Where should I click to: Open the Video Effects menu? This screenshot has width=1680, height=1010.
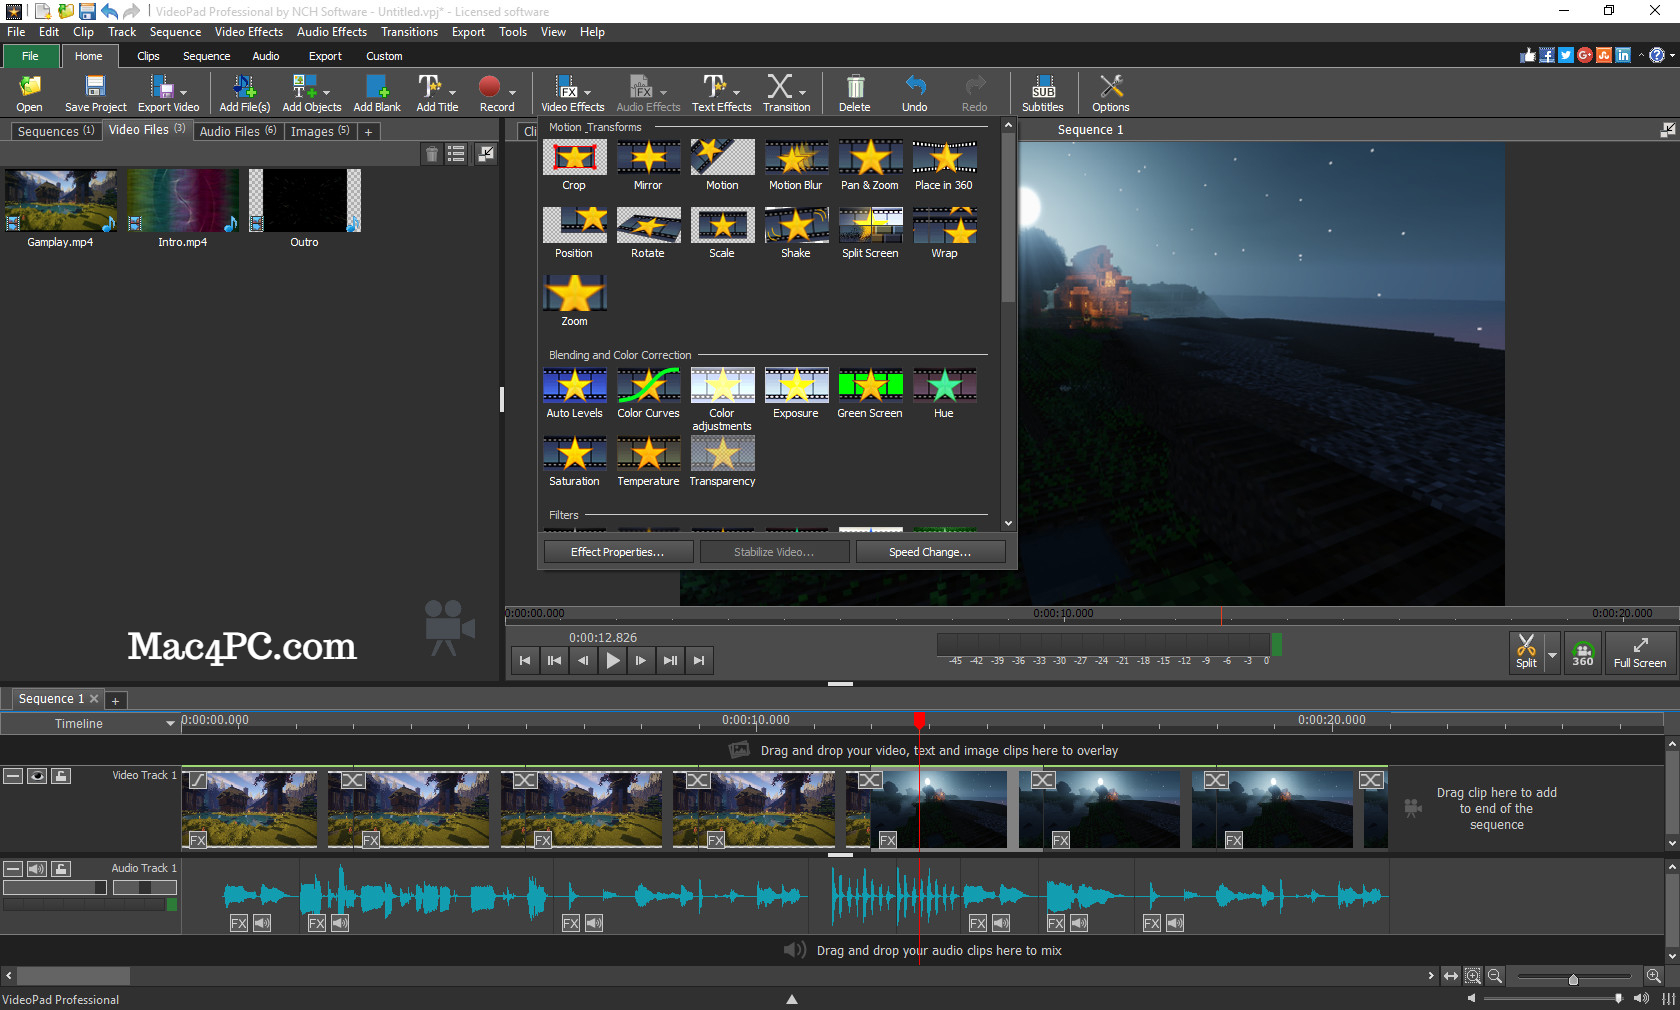click(249, 32)
